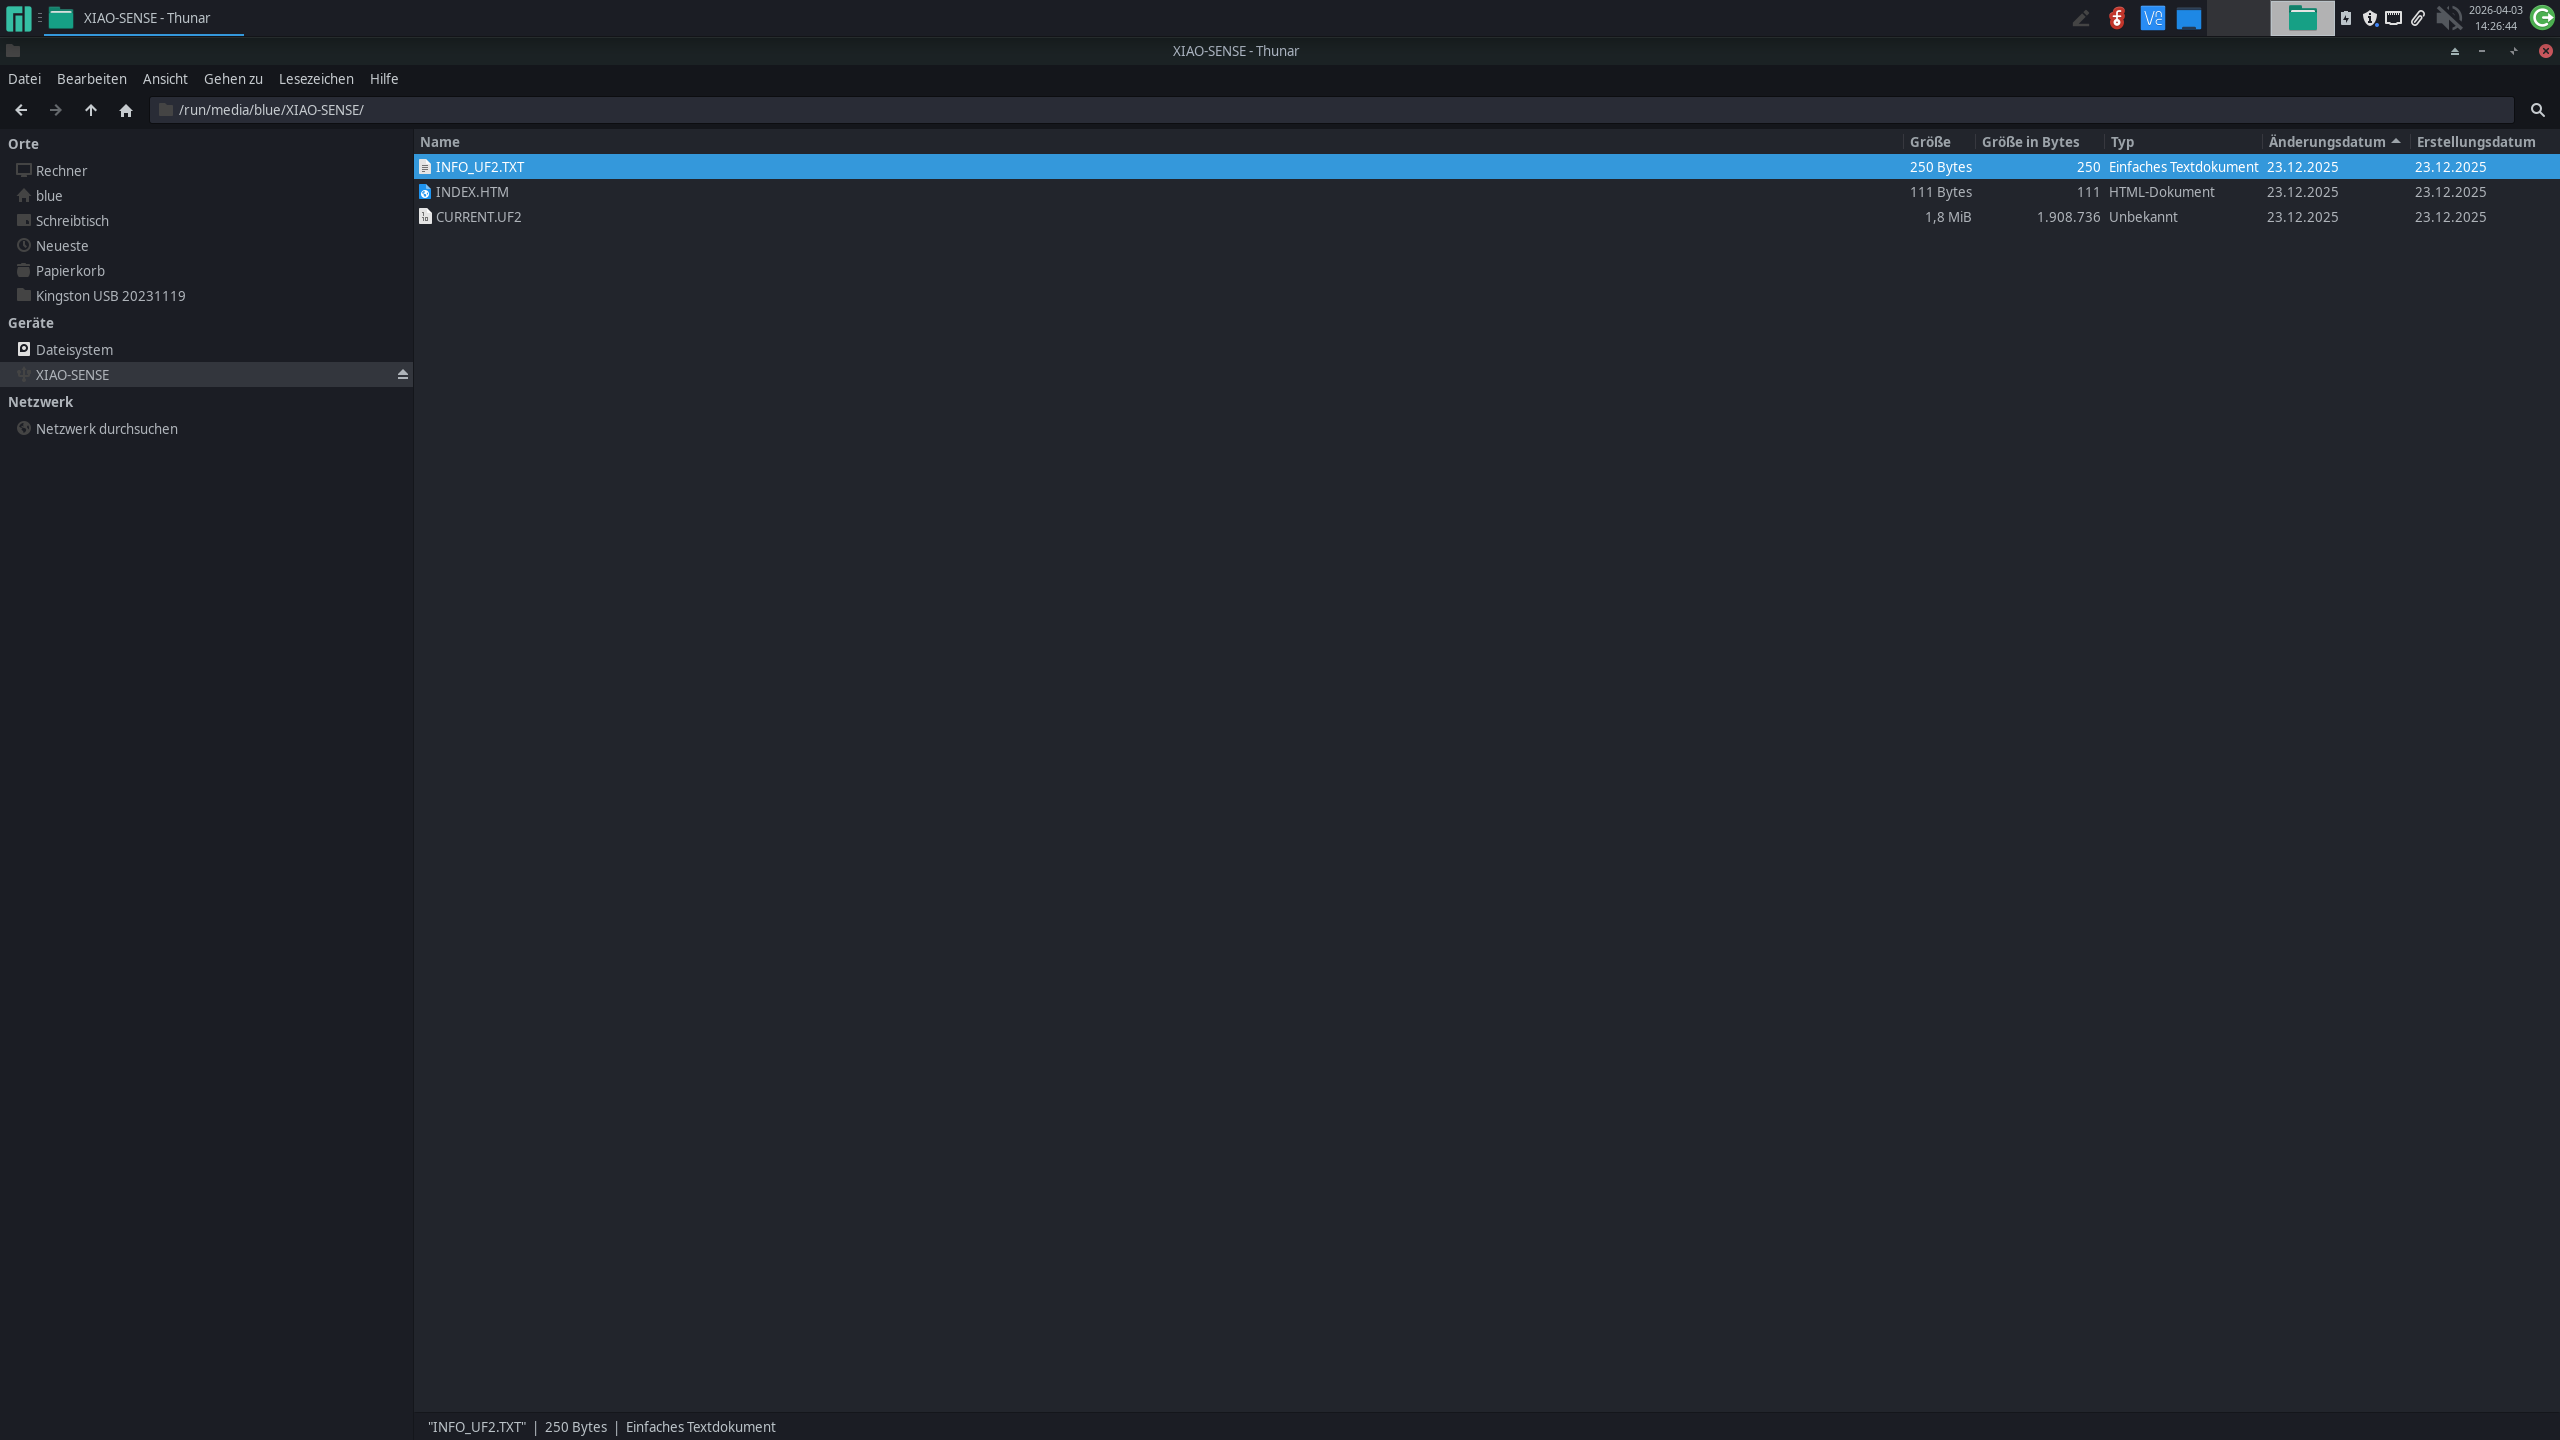
Task: Open the VNC viewer tray icon
Action: [x=2152, y=18]
